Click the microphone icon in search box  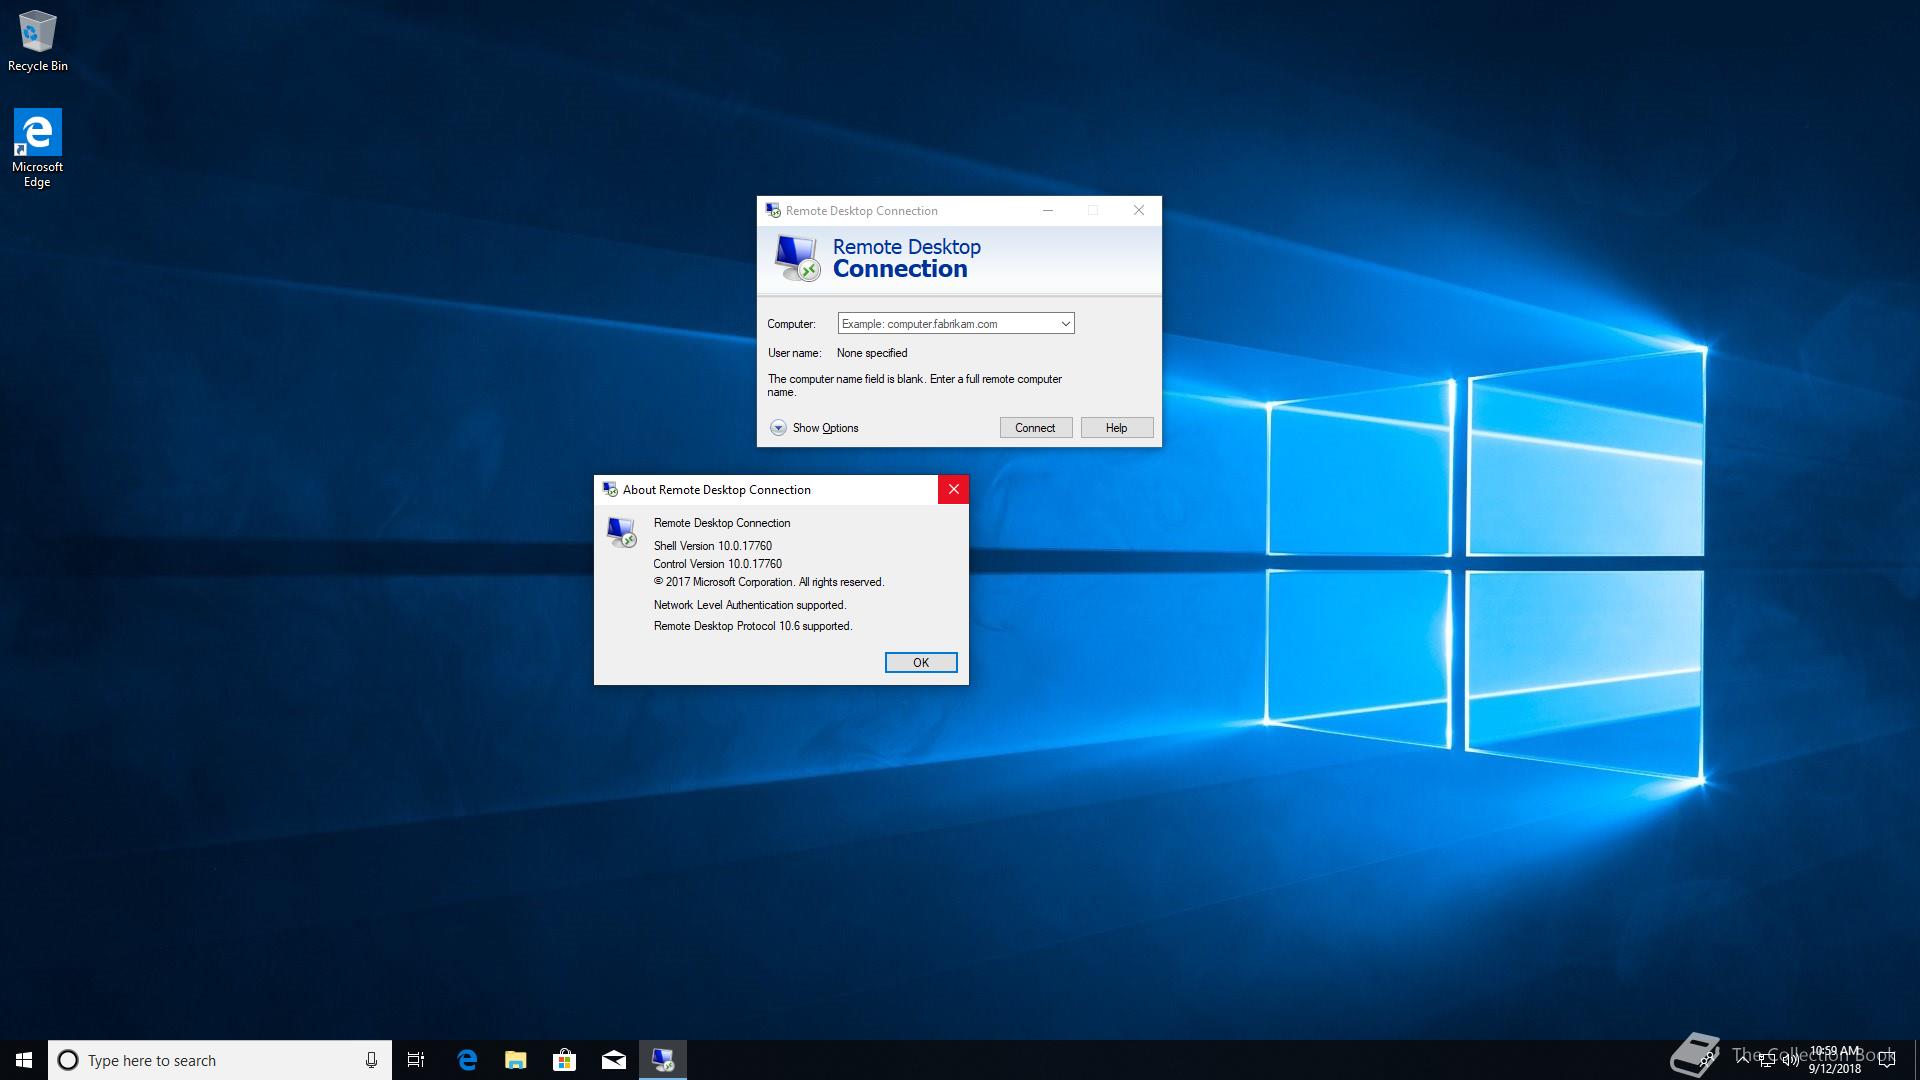(x=371, y=1060)
